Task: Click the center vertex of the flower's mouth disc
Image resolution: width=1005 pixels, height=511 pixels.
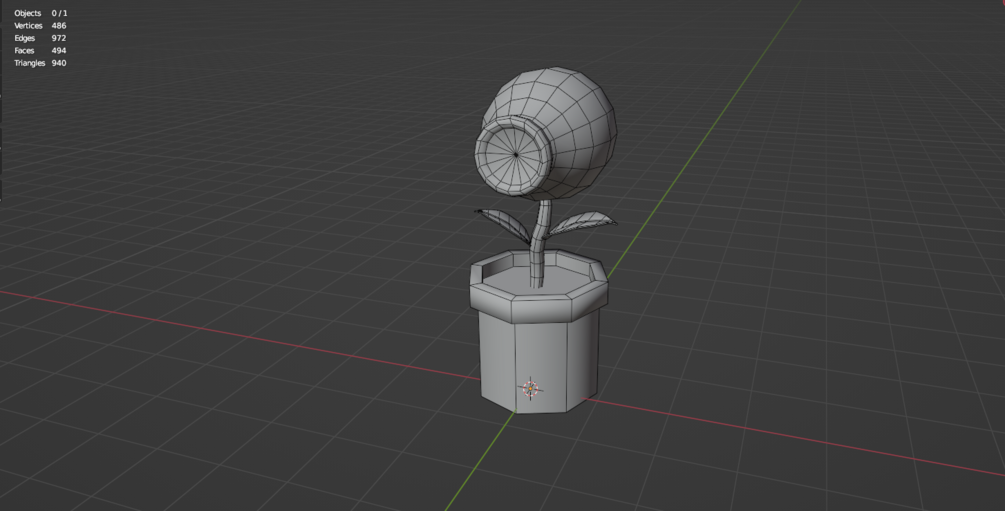Action: [x=516, y=155]
